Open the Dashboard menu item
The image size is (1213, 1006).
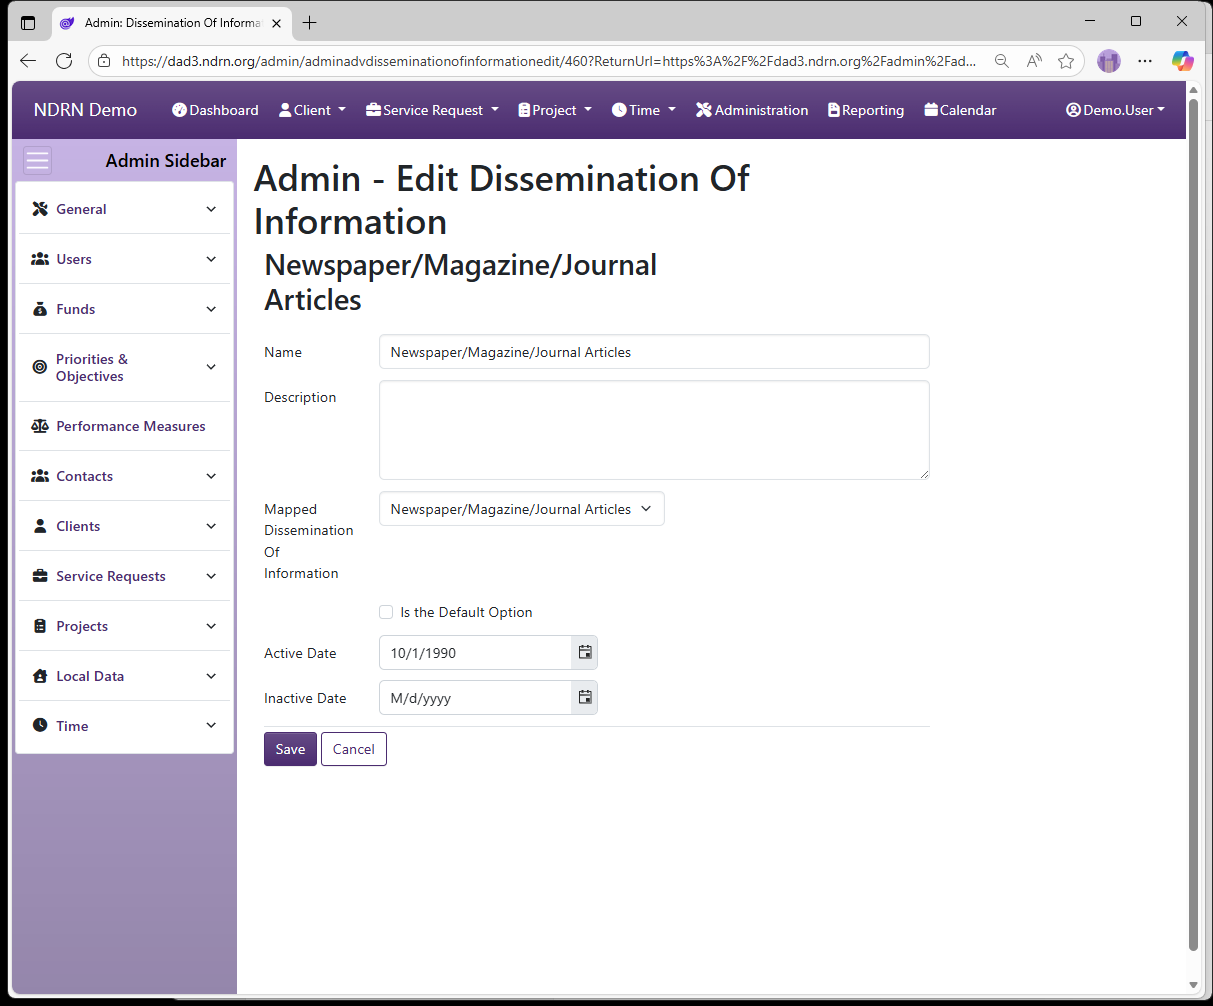pos(215,110)
